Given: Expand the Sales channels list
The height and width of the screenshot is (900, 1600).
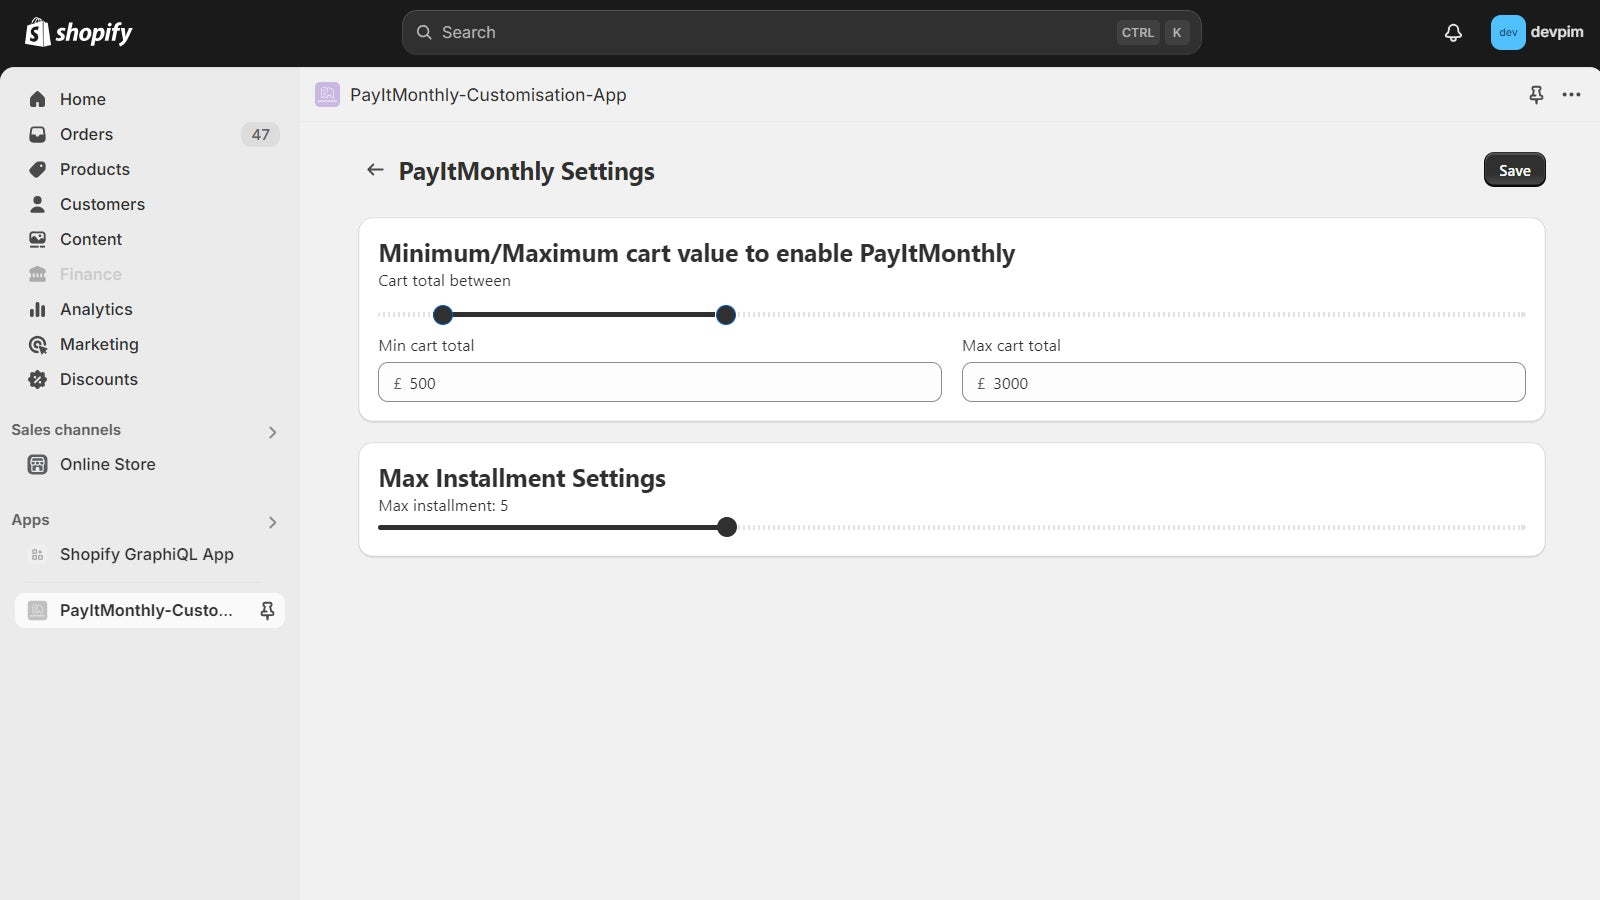Looking at the screenshot, I should pos(271,432).
